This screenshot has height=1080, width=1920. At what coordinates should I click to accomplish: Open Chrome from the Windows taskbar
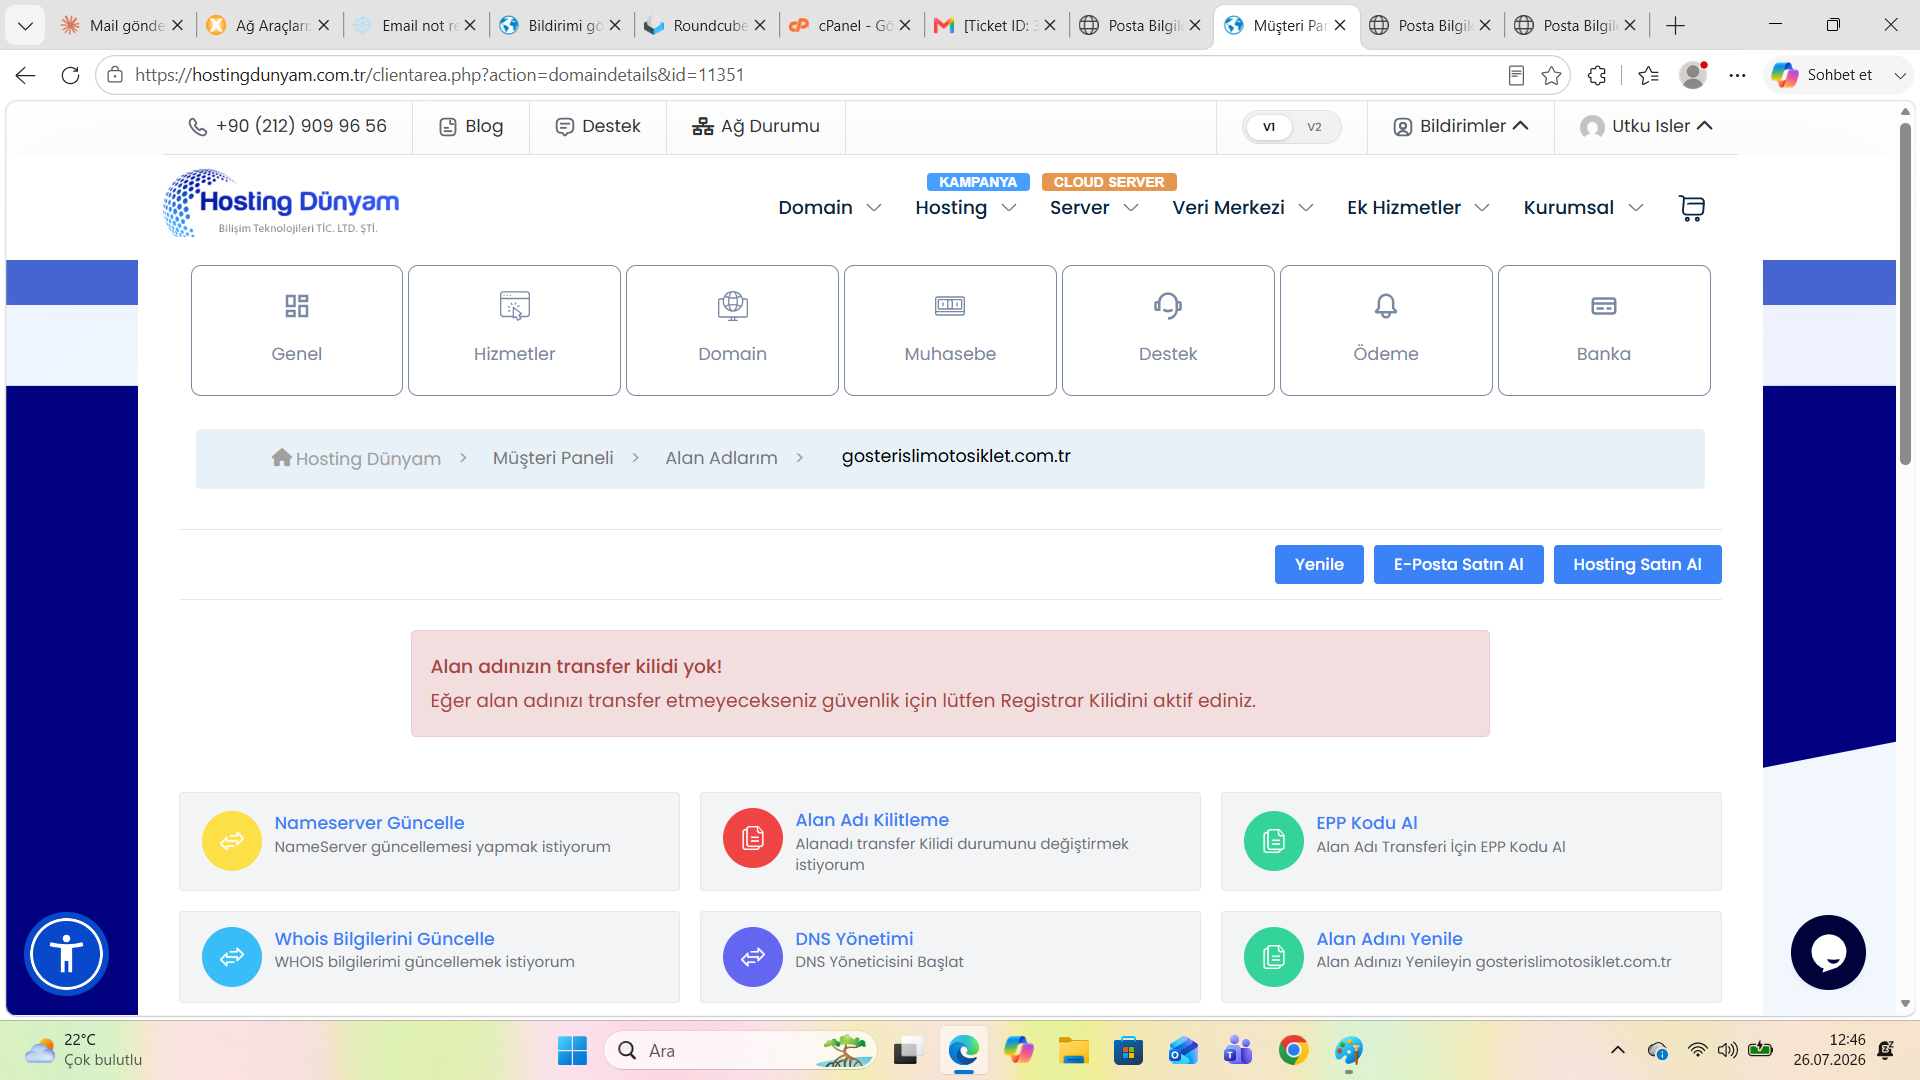coord(1293,1051)
